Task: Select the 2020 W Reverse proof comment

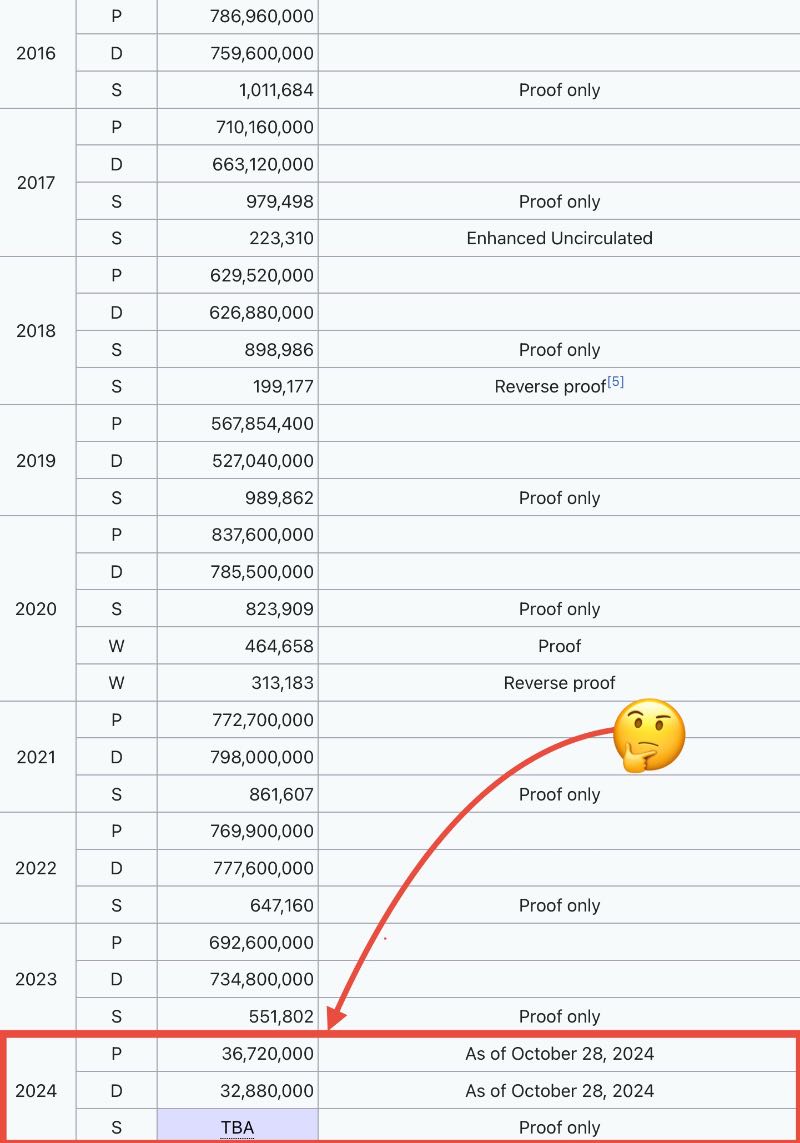Action: click(x=559, y=683)
